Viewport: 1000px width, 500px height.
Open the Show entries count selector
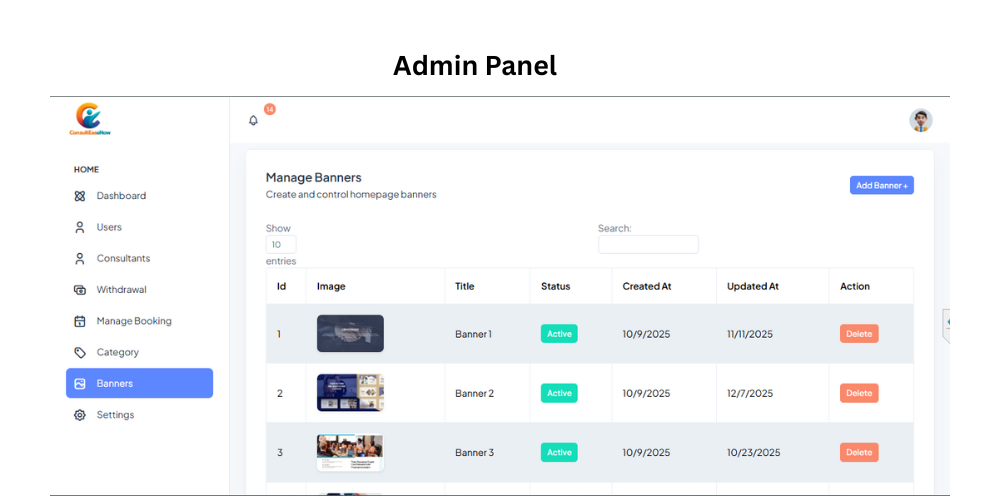click(281, 244)
